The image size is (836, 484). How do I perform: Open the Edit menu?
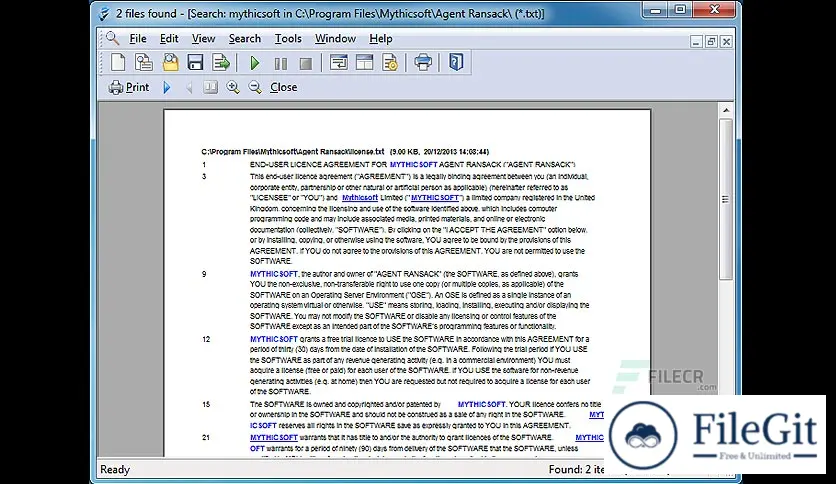coord(169,38)
